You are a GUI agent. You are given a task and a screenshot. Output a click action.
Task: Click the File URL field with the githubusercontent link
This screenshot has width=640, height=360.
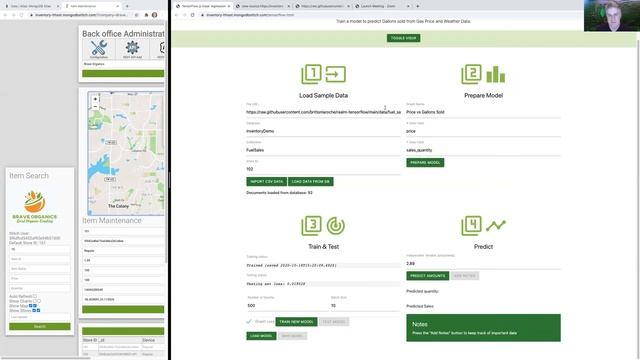coord(323,112)
